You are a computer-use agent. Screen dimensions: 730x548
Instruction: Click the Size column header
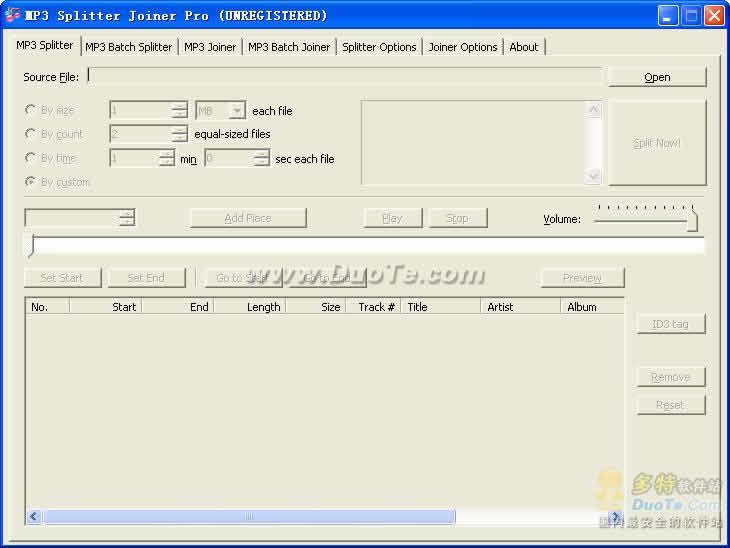click(x=316, y=307)
